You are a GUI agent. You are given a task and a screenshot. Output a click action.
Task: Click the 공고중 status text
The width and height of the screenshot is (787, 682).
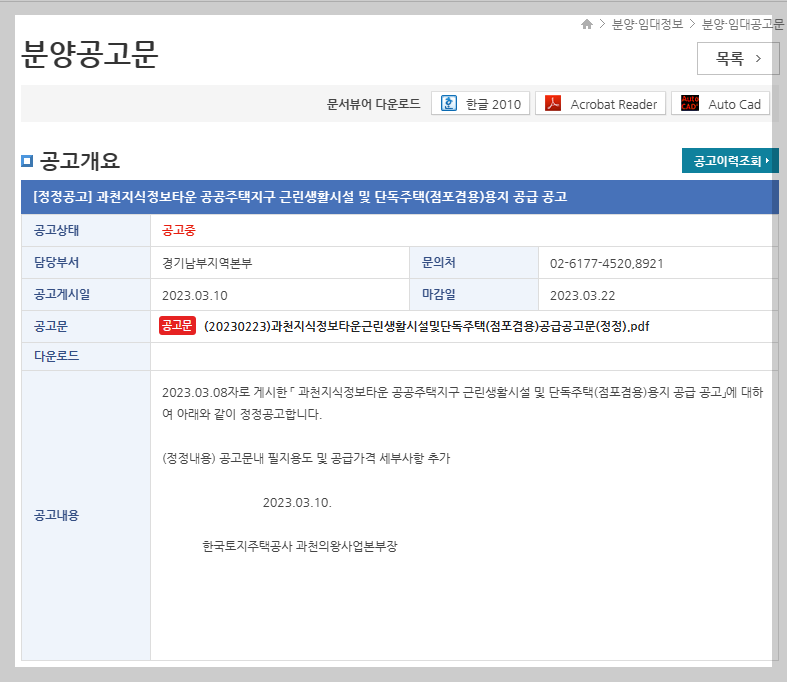[x=179, y=230]
